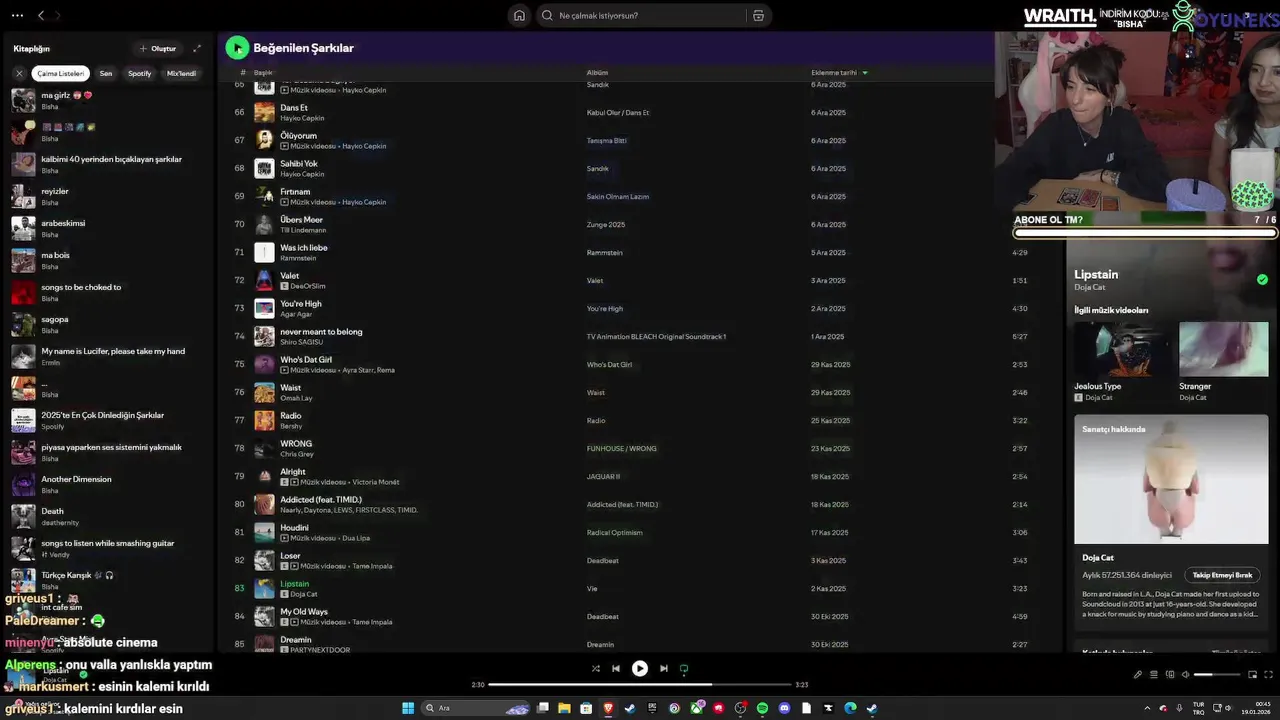Image resolution: width=1280 pixels, height=720 pixels.
Task: Skip to previous track
Action: click(616, 668)
